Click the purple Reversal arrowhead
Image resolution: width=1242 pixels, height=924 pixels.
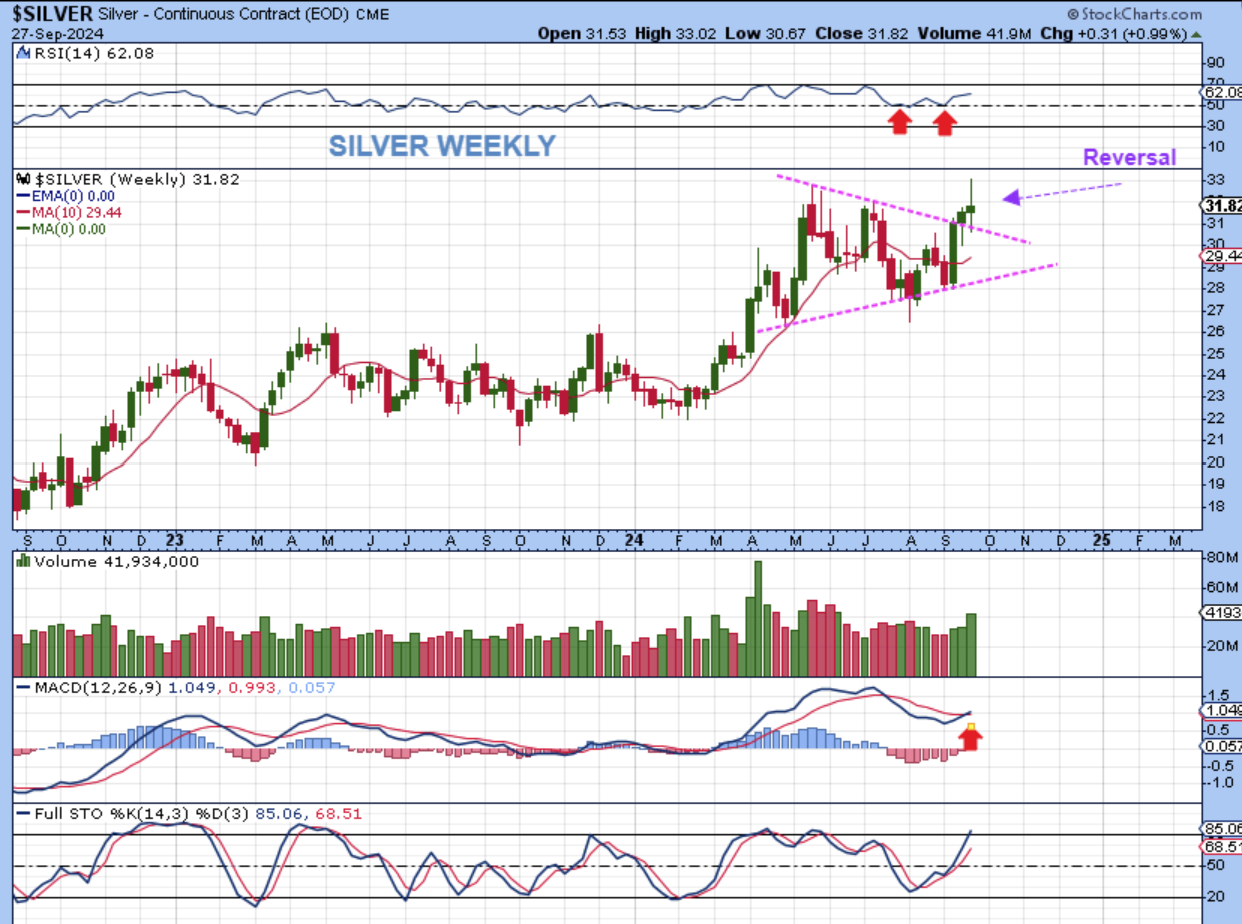pyautogui.click(x=1012, y=197)
